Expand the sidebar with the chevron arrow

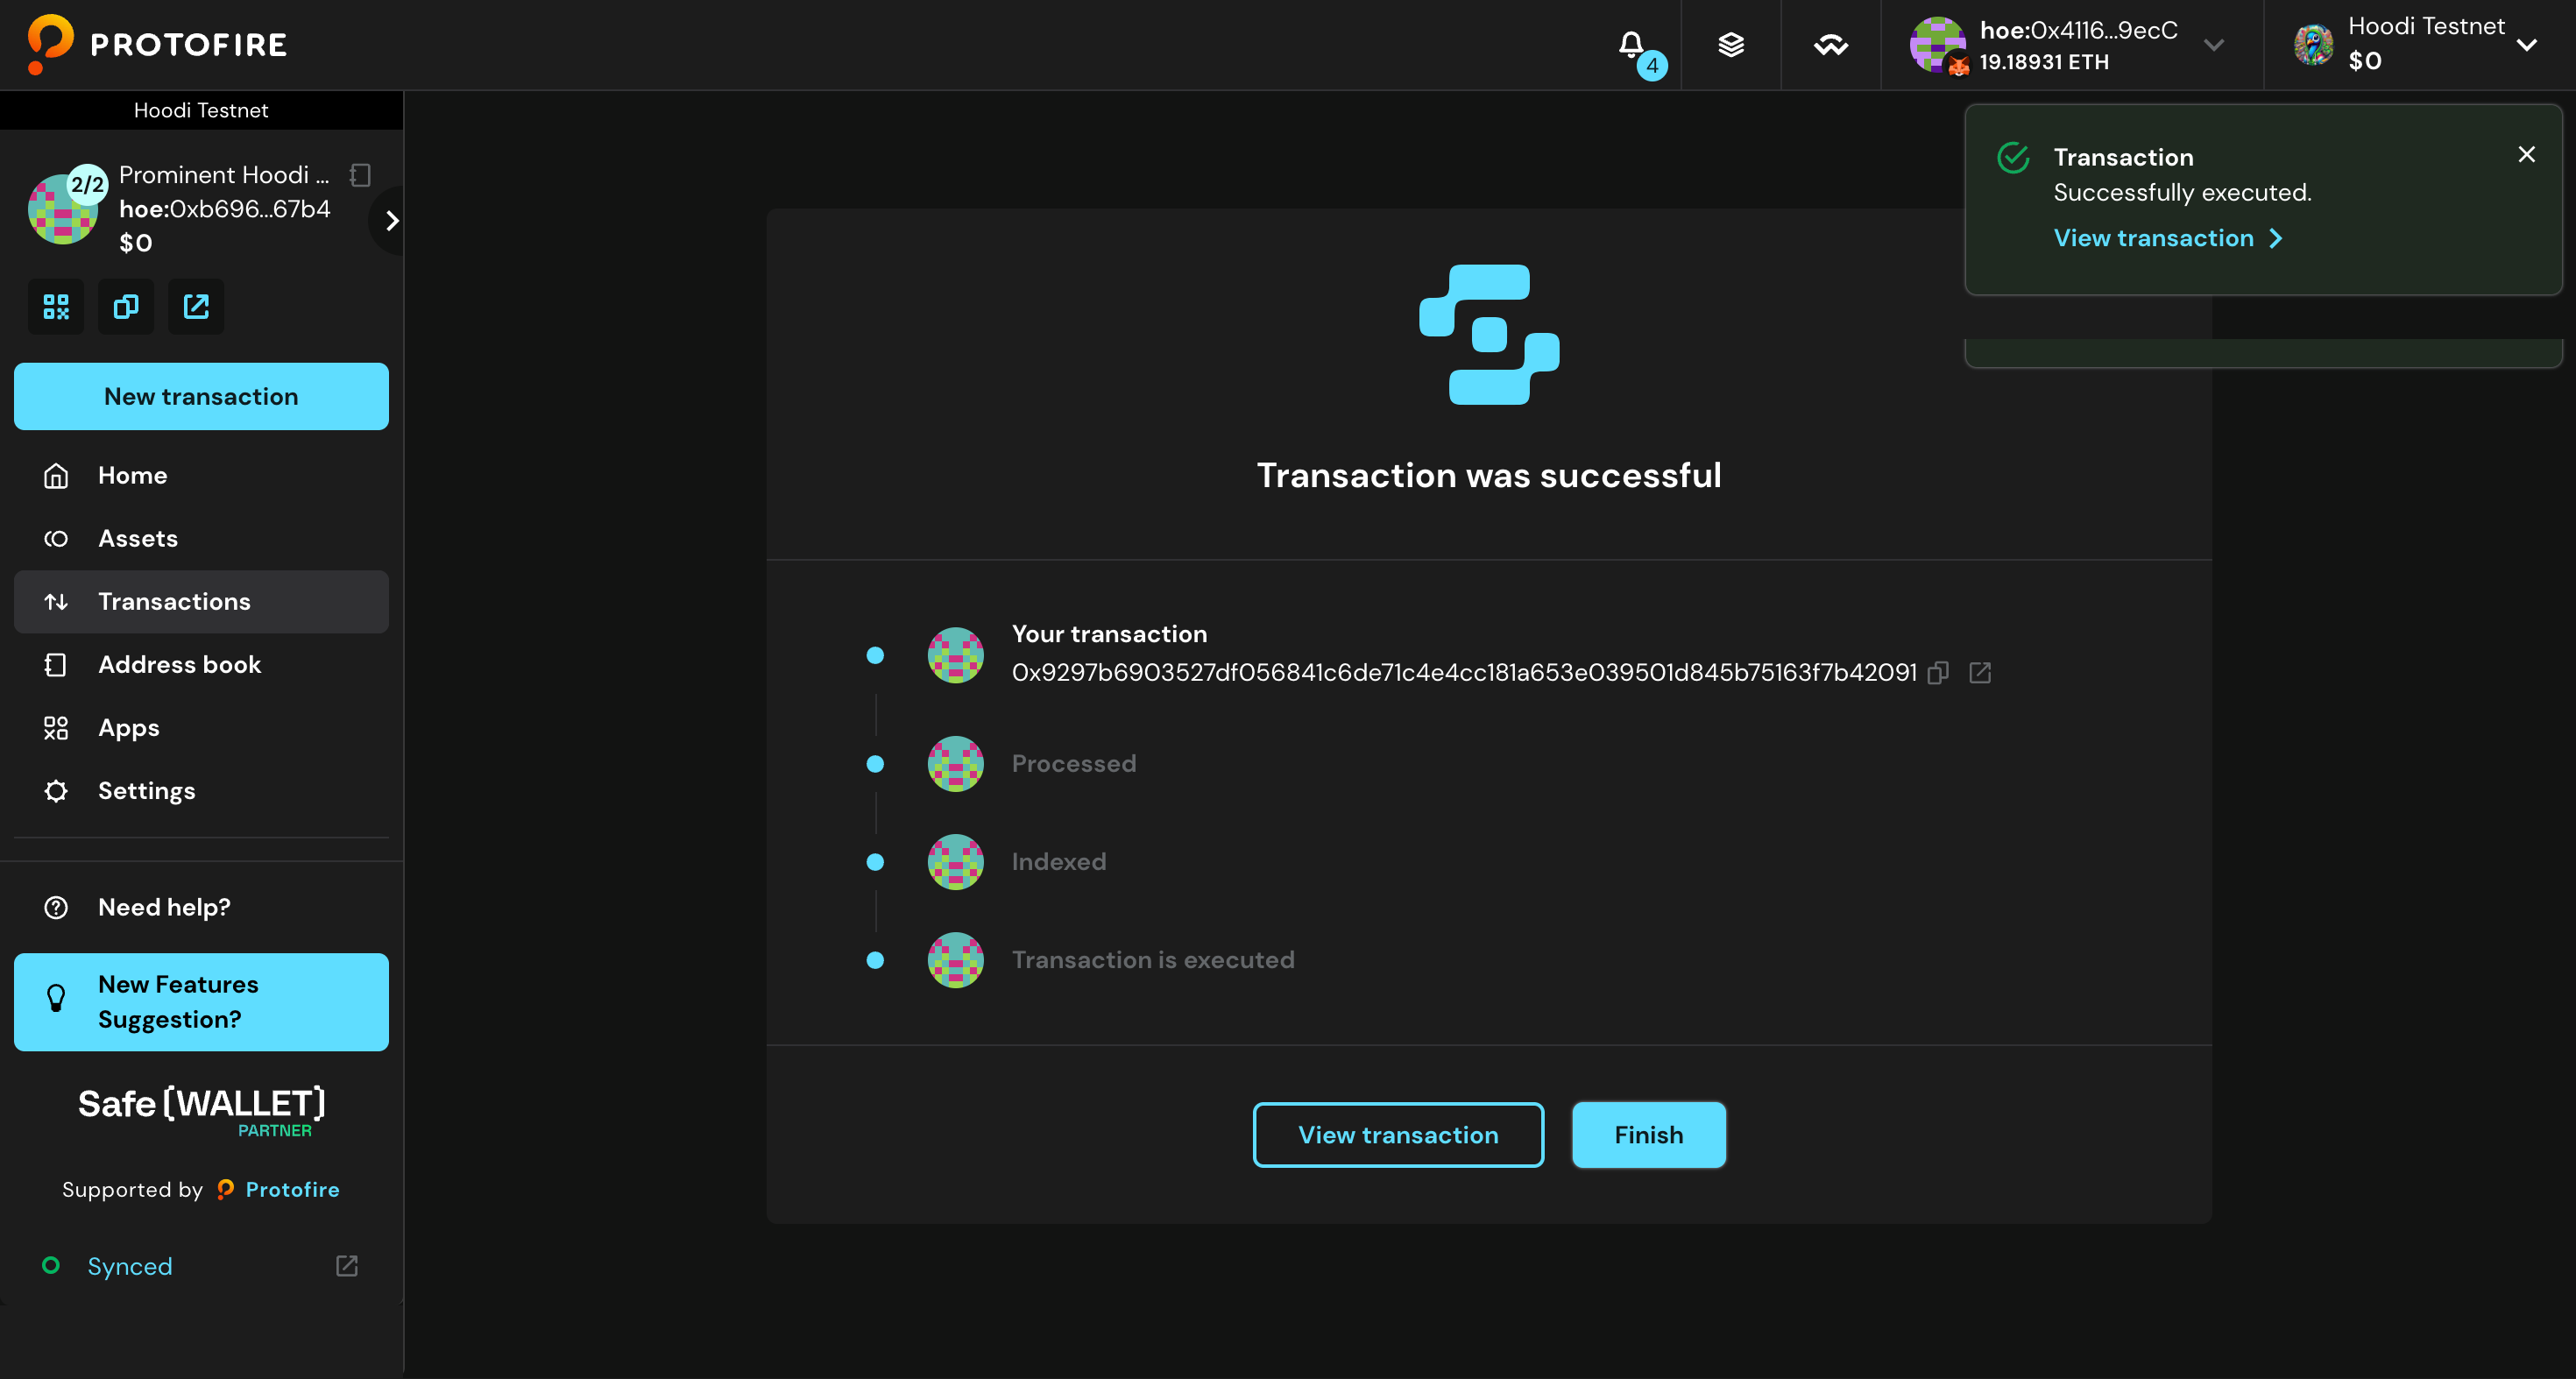pyautogui.click(x=391, y=220)
